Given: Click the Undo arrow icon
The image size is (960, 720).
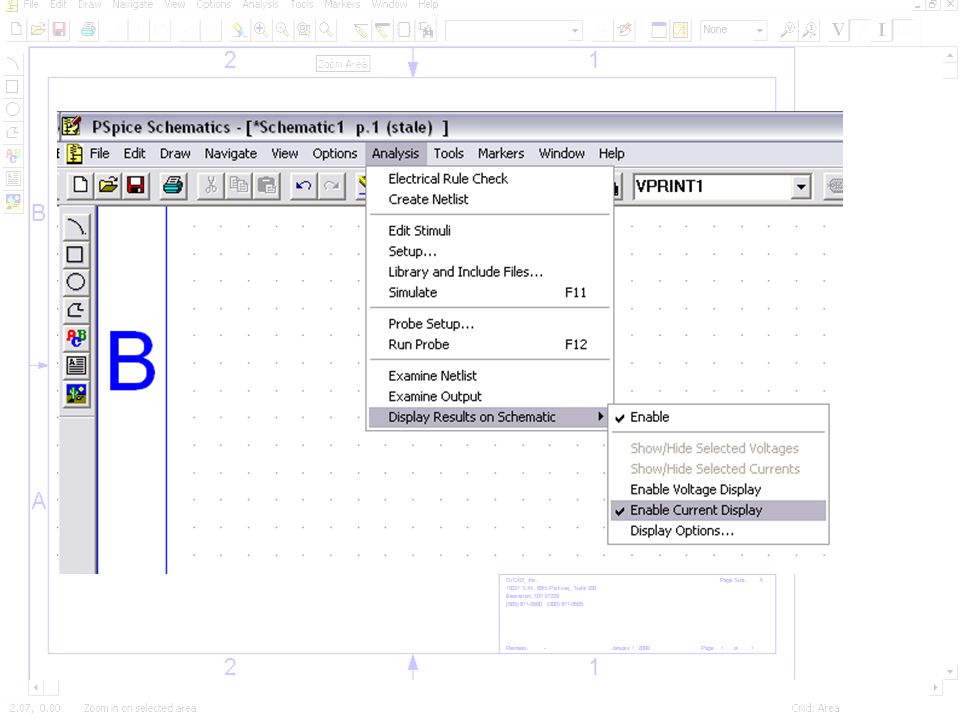Looking at the screenshot, I should (304, 185).
